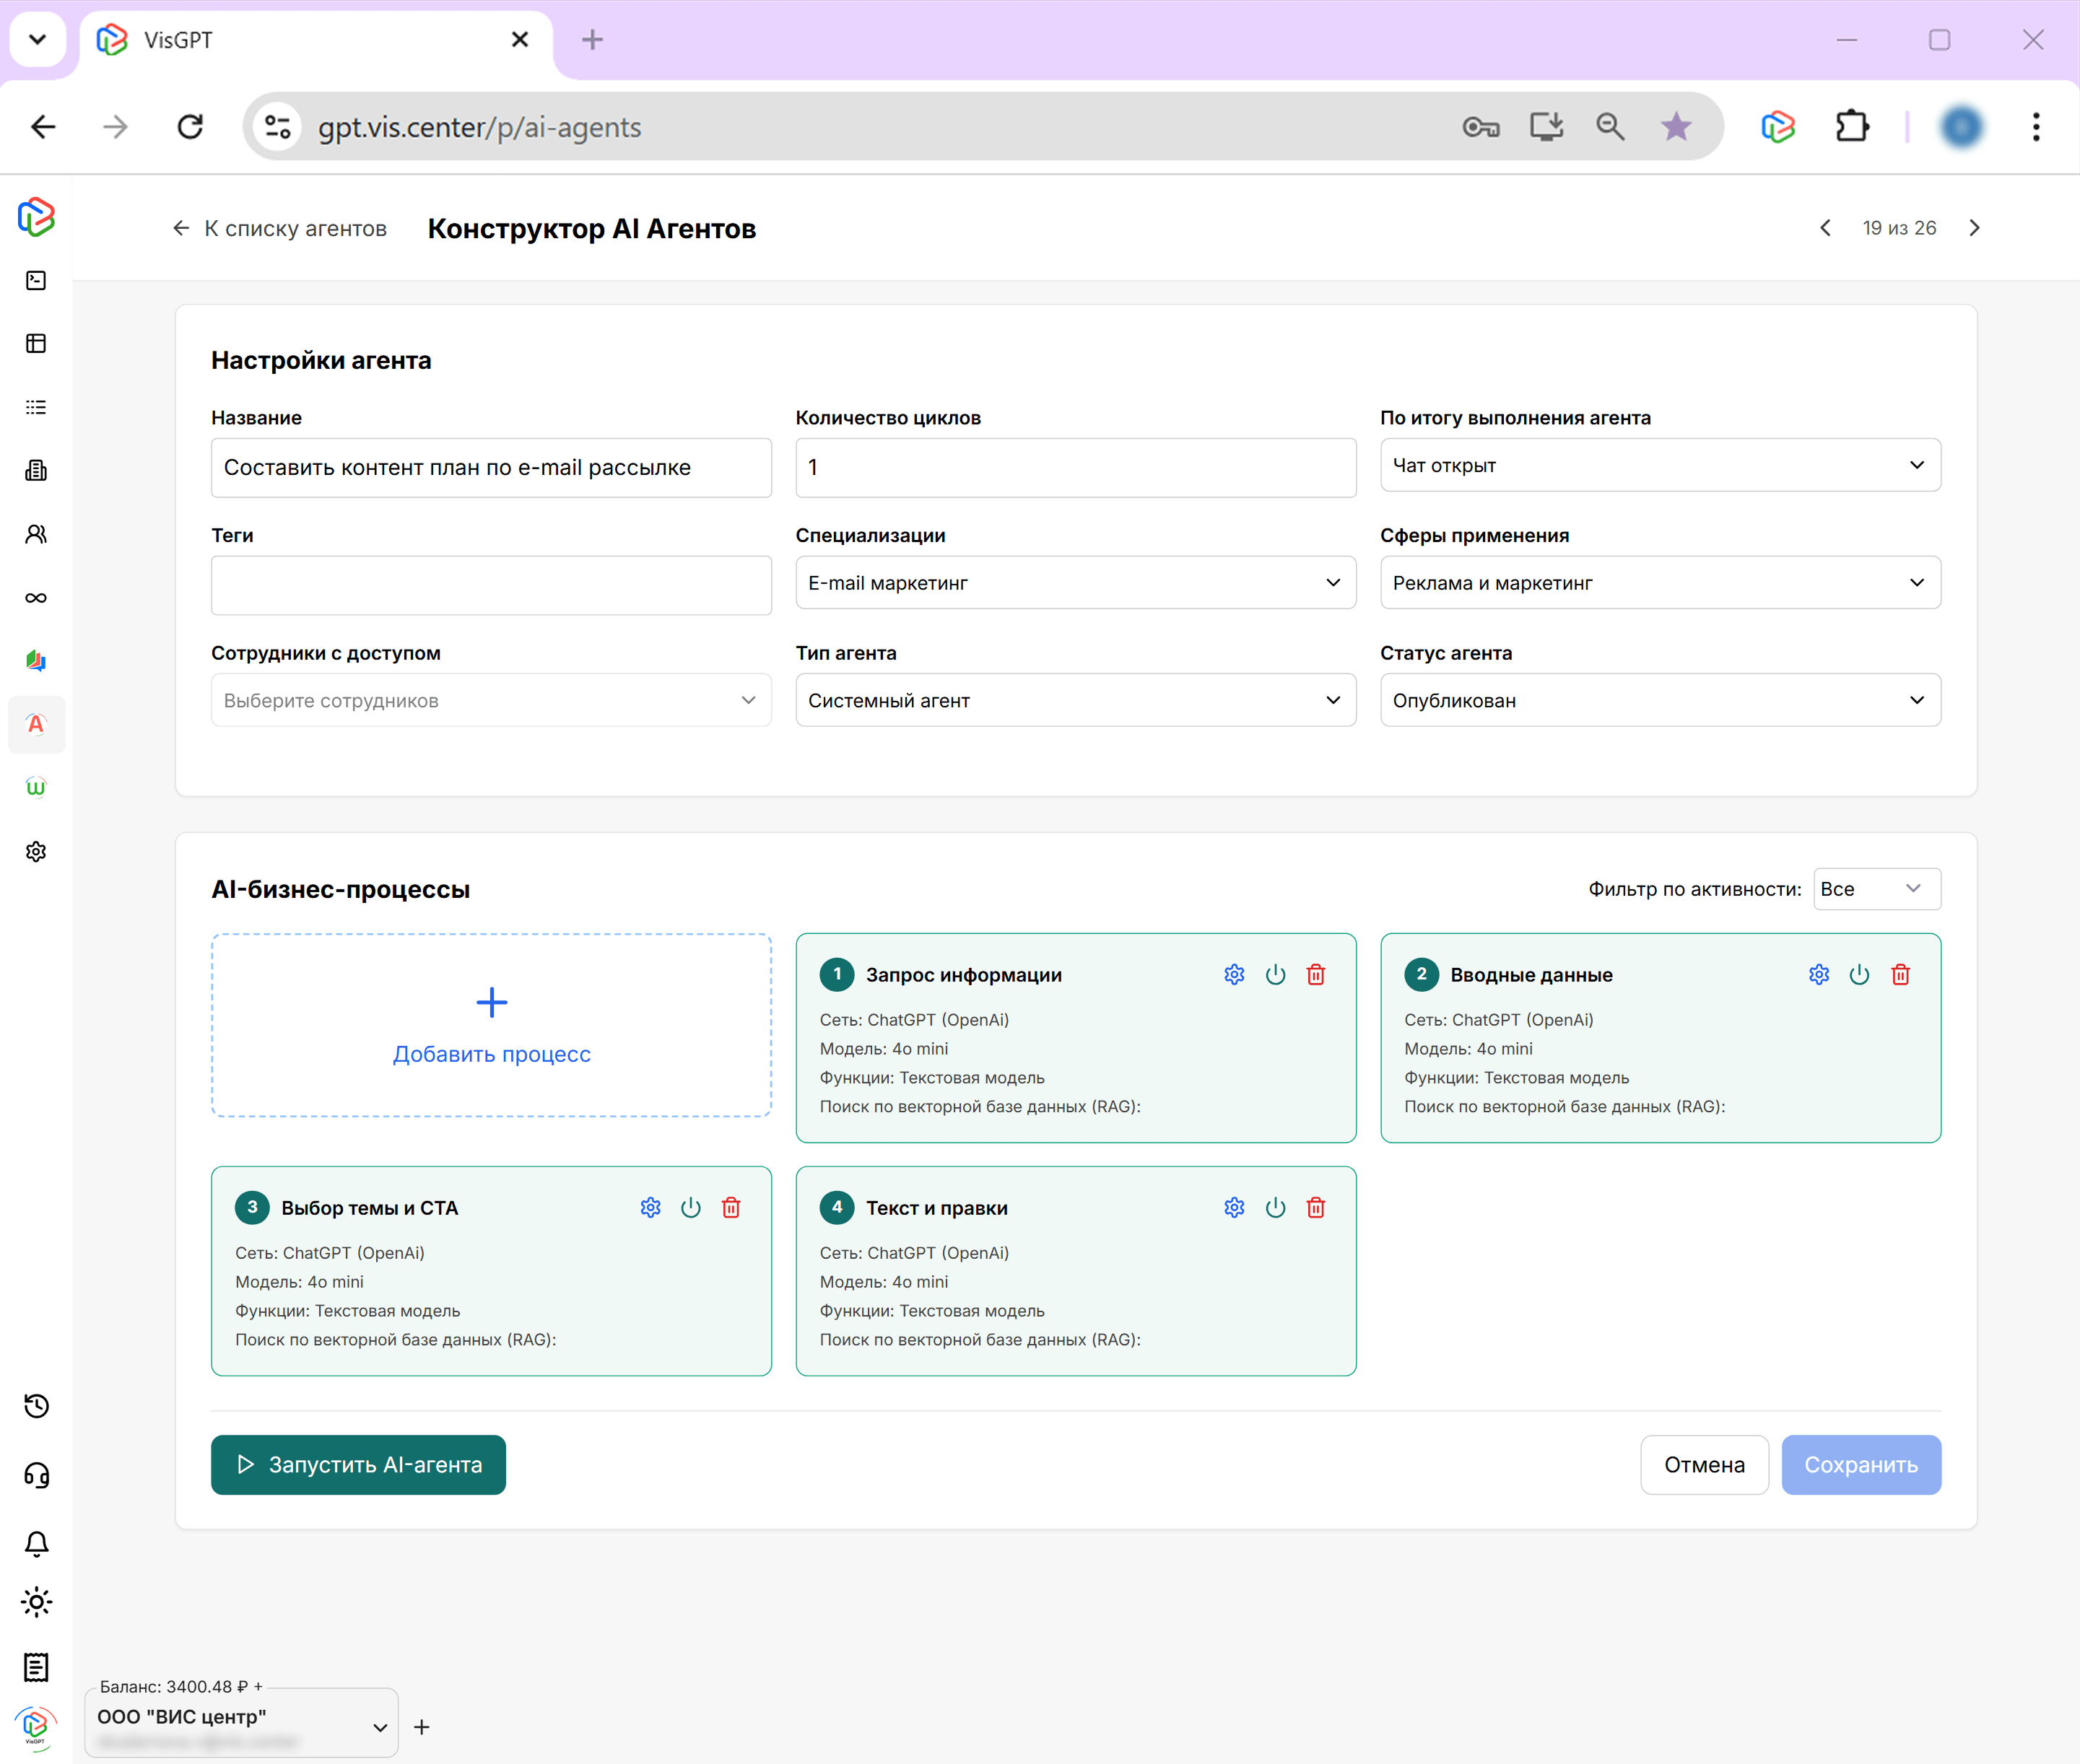
Task: Expand the Статус агента dropdown
Action: click(x=1659, y=700)
